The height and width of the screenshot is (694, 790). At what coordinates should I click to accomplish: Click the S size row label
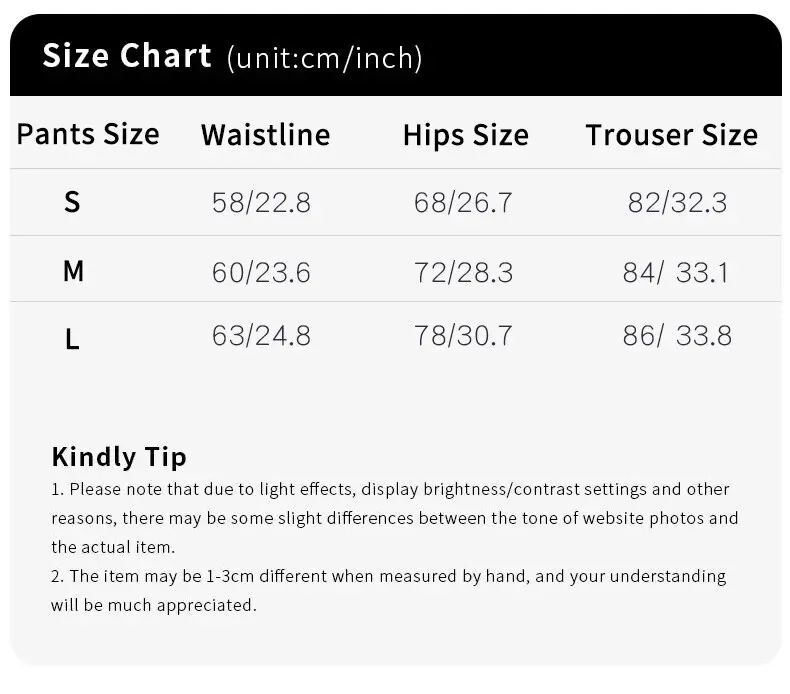tap(72, 202)
